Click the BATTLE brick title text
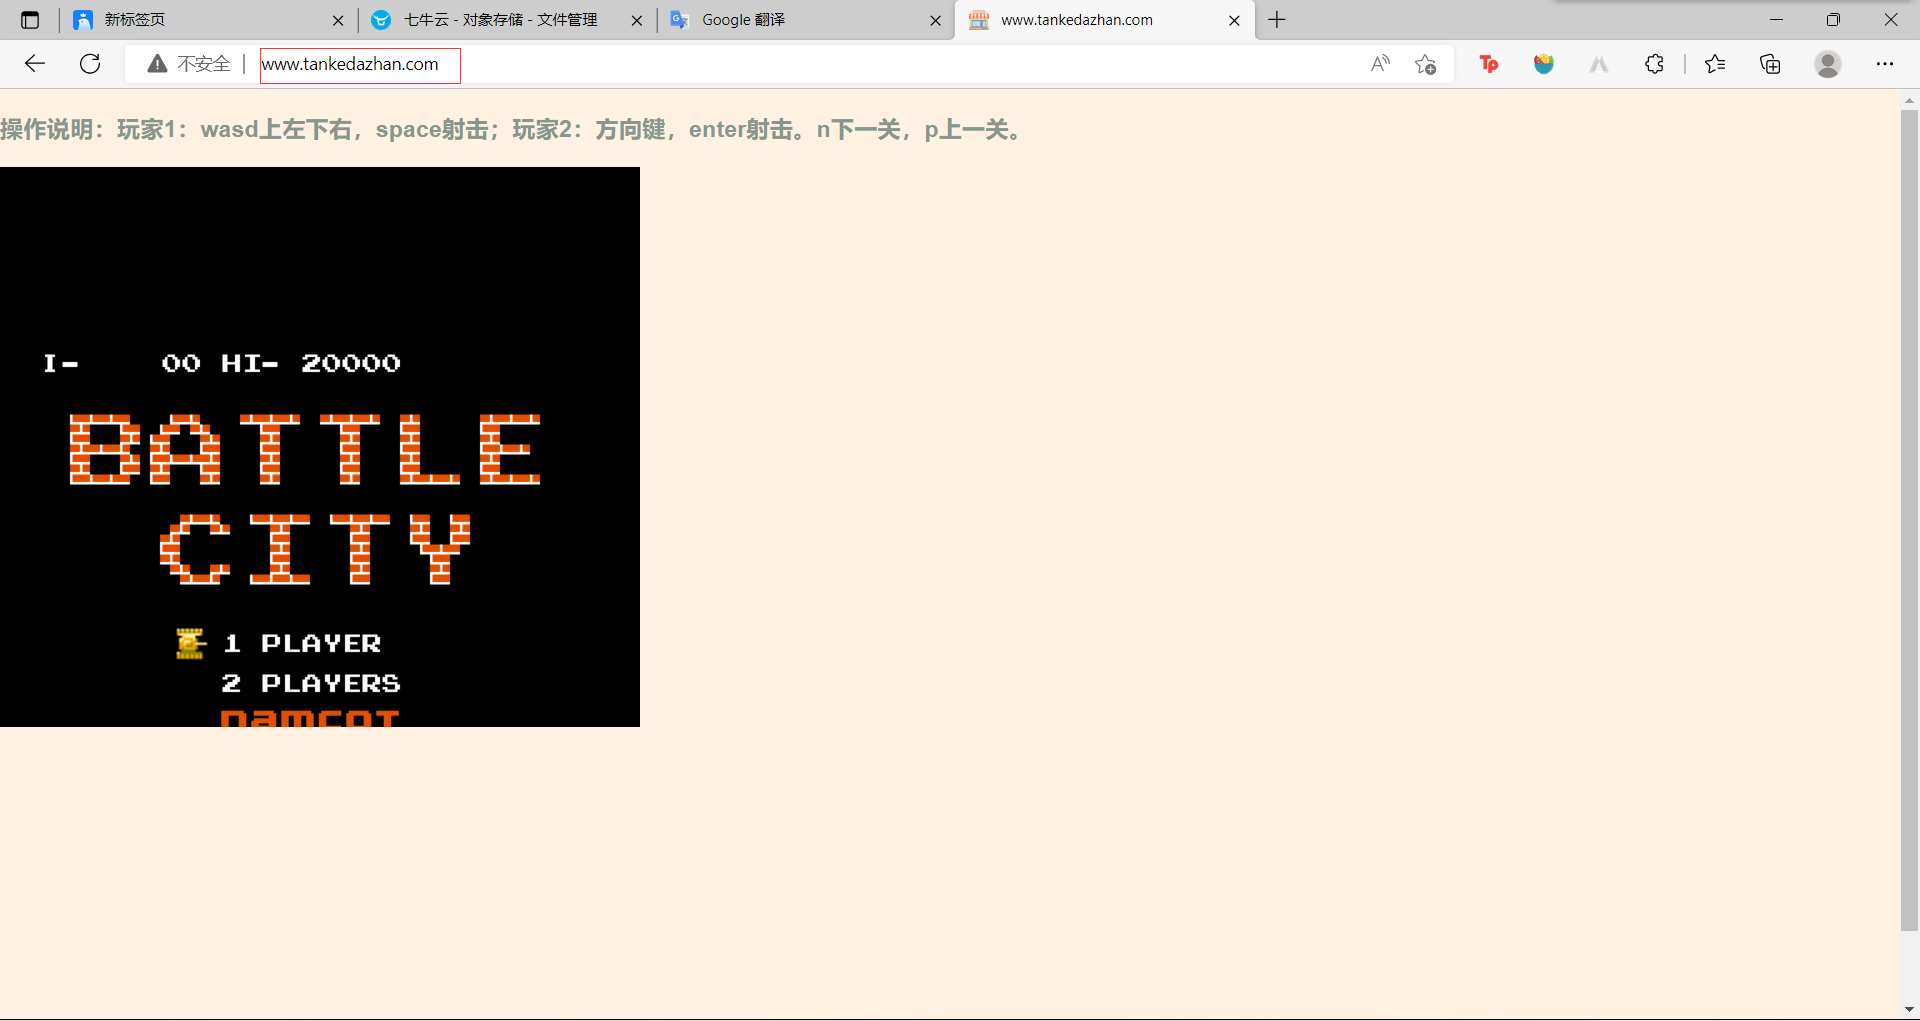This screenshot has height=1021, width=1920. point(305,449)
